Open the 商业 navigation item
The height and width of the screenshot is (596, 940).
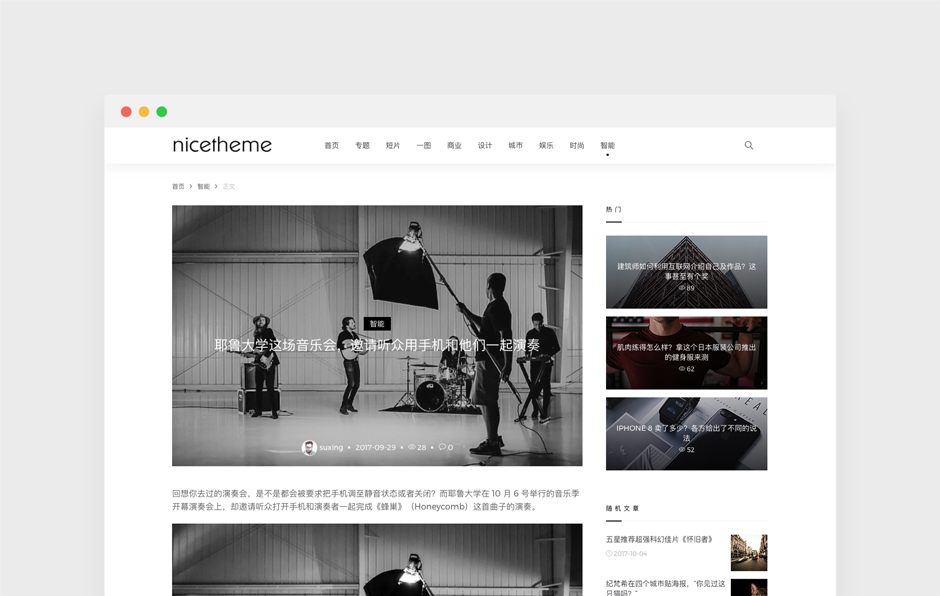point(454,146)
